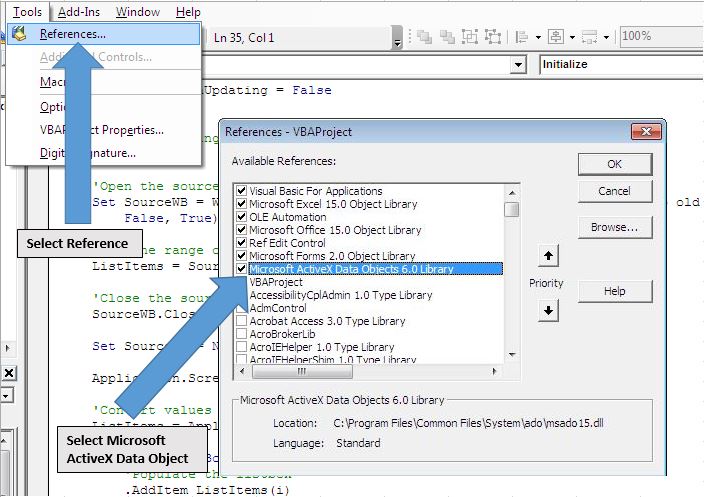
Task: Click the Send to Back toolbar icon
Action: click(447, 37)
